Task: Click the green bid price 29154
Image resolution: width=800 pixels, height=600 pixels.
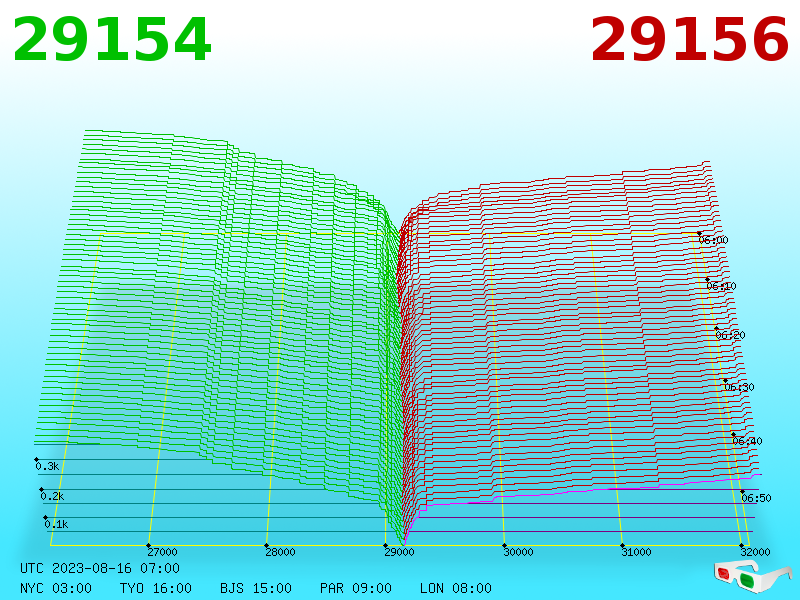Action: point(112,39)
